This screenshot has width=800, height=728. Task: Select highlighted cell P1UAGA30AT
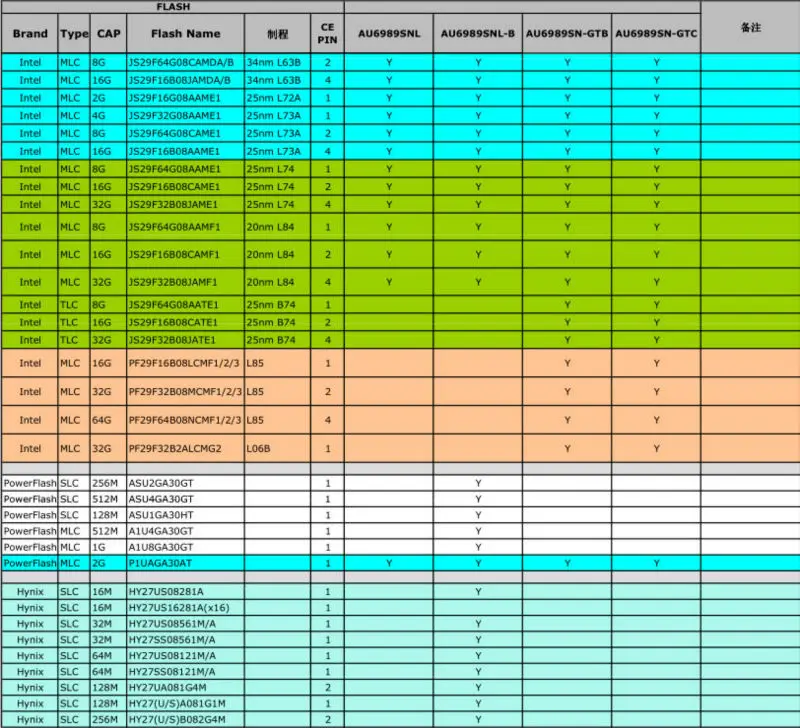pos(186,563)
